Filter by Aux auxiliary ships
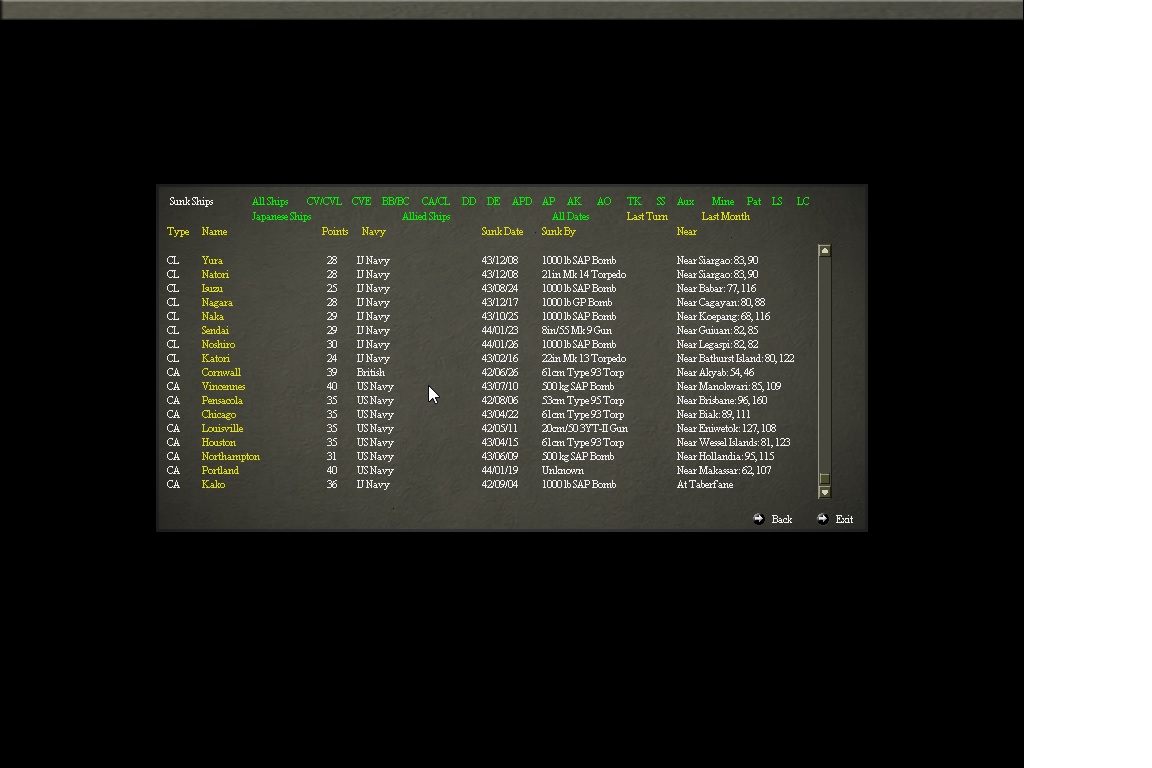The image size is (1152, 768). [x=685, y=201]
